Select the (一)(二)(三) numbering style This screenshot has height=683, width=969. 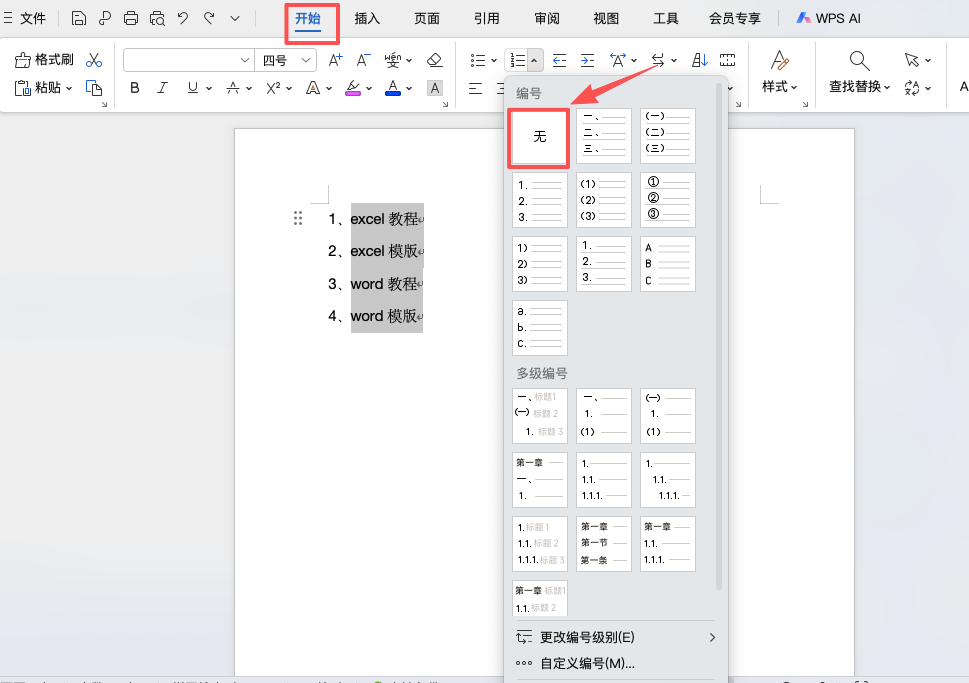pyautogui.click(x=668, y=136)
